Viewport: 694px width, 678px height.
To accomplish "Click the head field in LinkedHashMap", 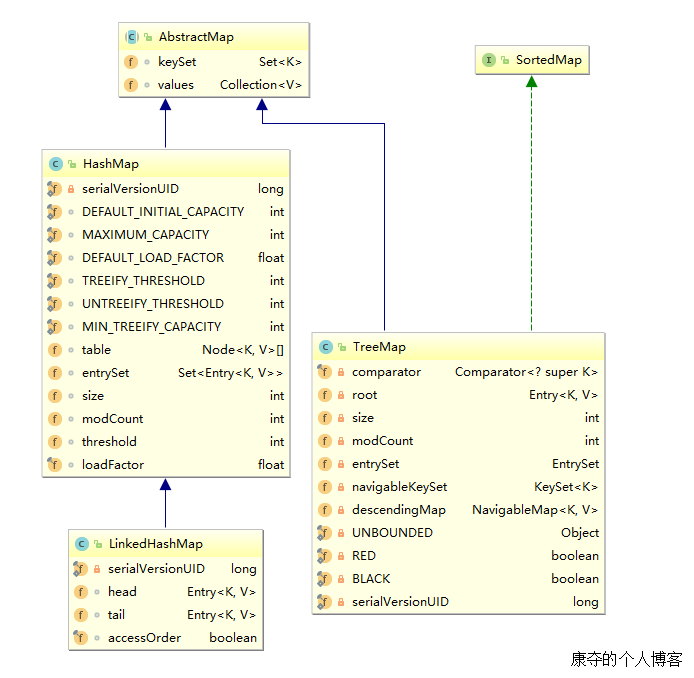I will tap(122, 592).
